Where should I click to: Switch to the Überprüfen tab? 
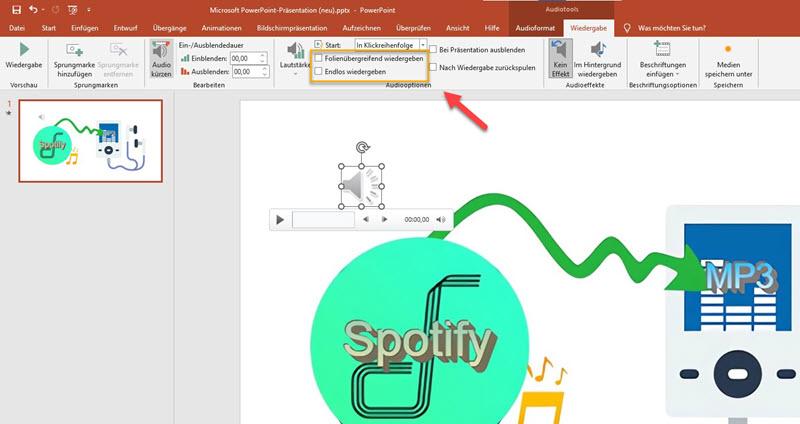tap(413, 28)
